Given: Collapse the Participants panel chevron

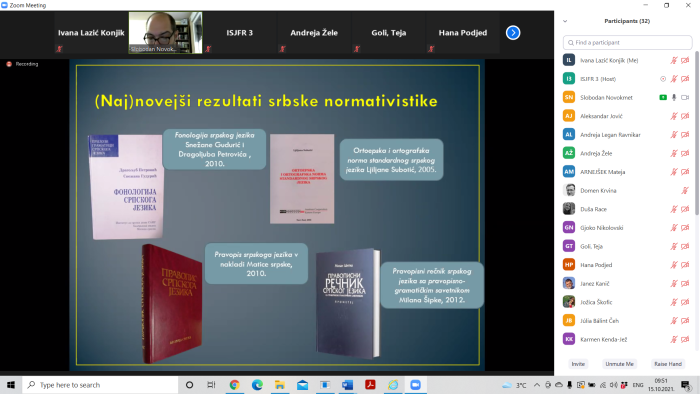Looking at the screenshot, I should point(565,21).
